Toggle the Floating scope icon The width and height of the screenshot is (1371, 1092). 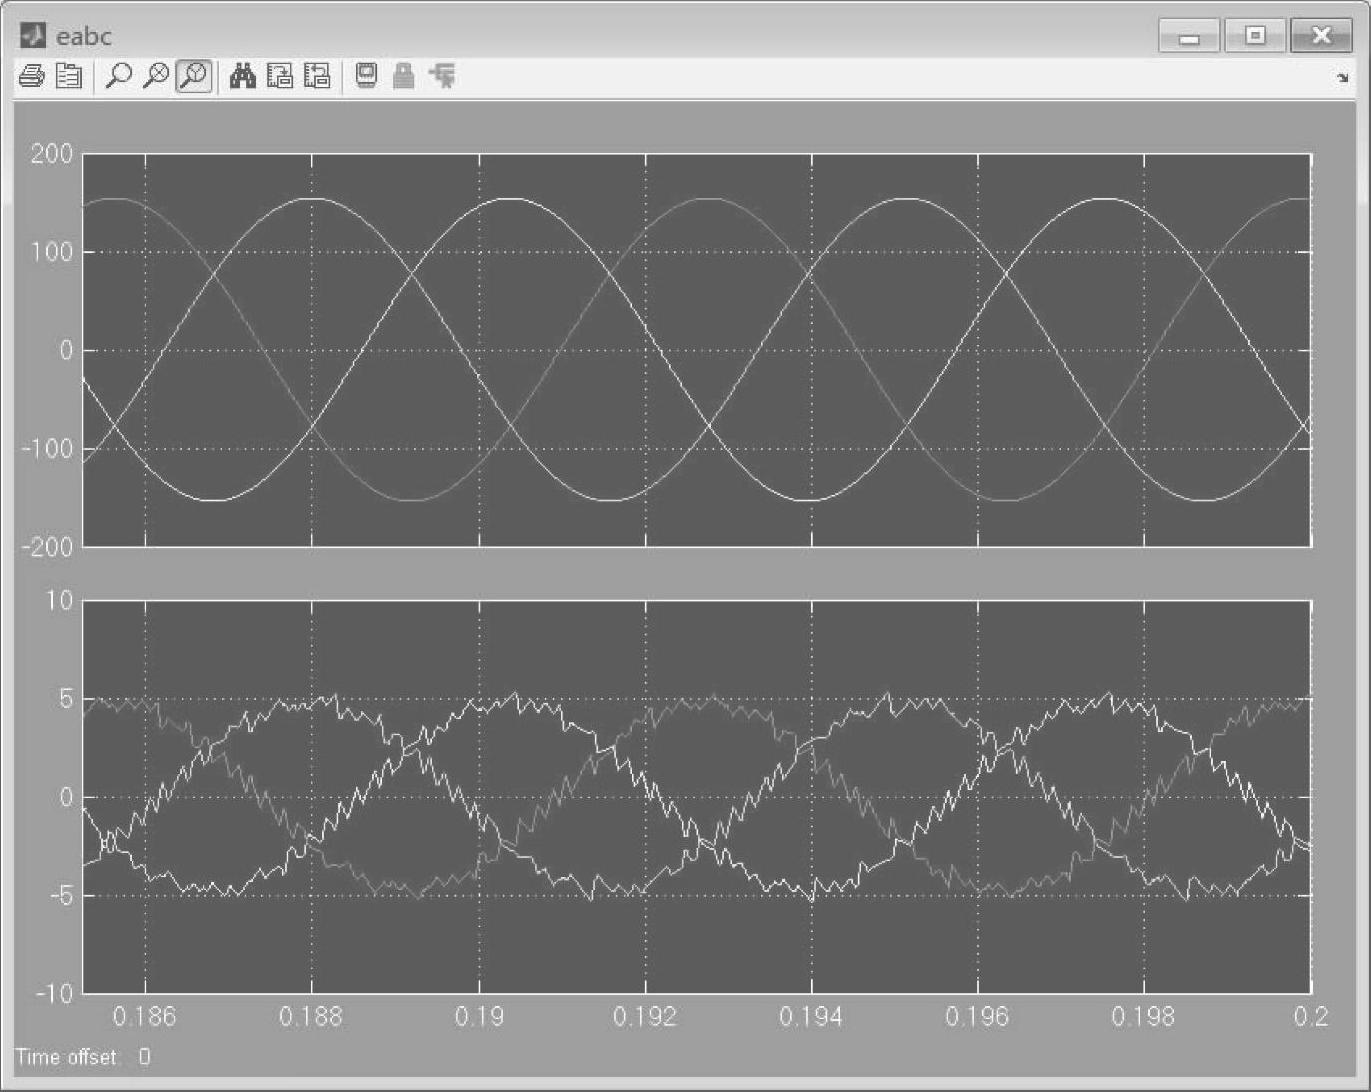(x=367, y=76)
